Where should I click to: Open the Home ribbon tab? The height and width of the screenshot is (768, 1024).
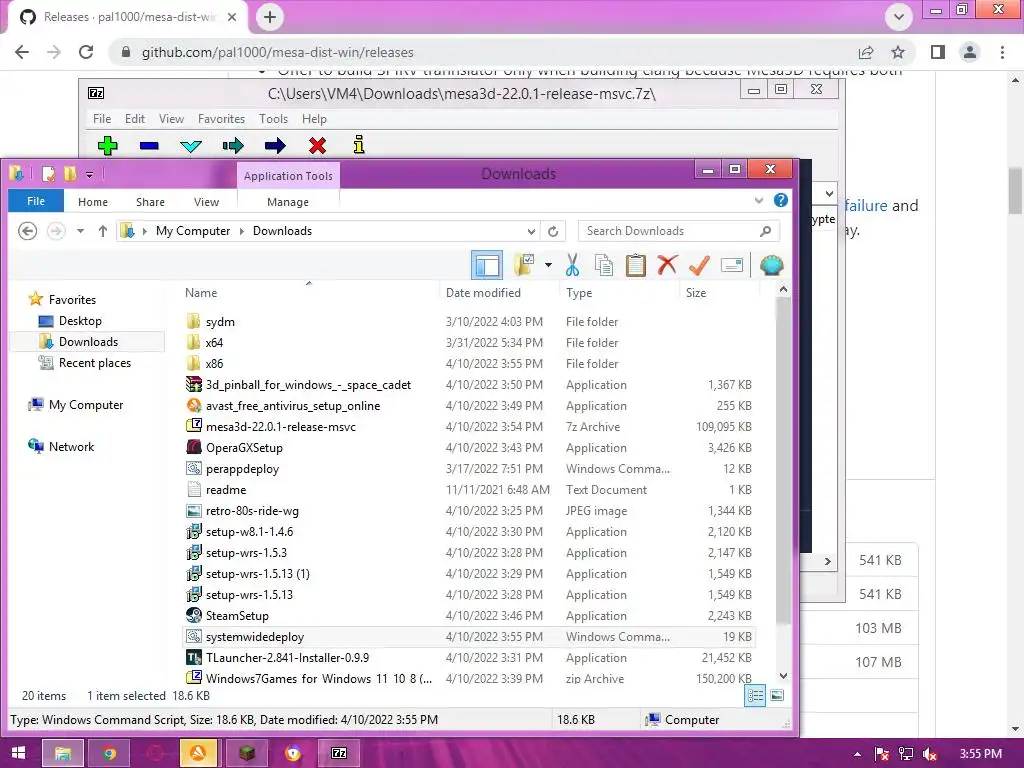pyautogui.click(x=93, y=202)
